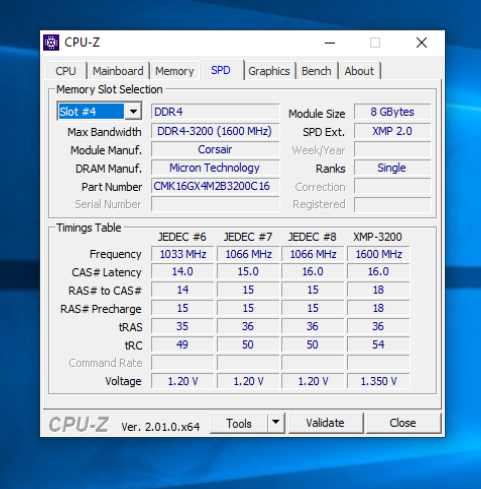Click the XMP-3200 CAS# Latency 16.0 cell
The width and height of the screenshot is (481, 489).
click(378, 271)
